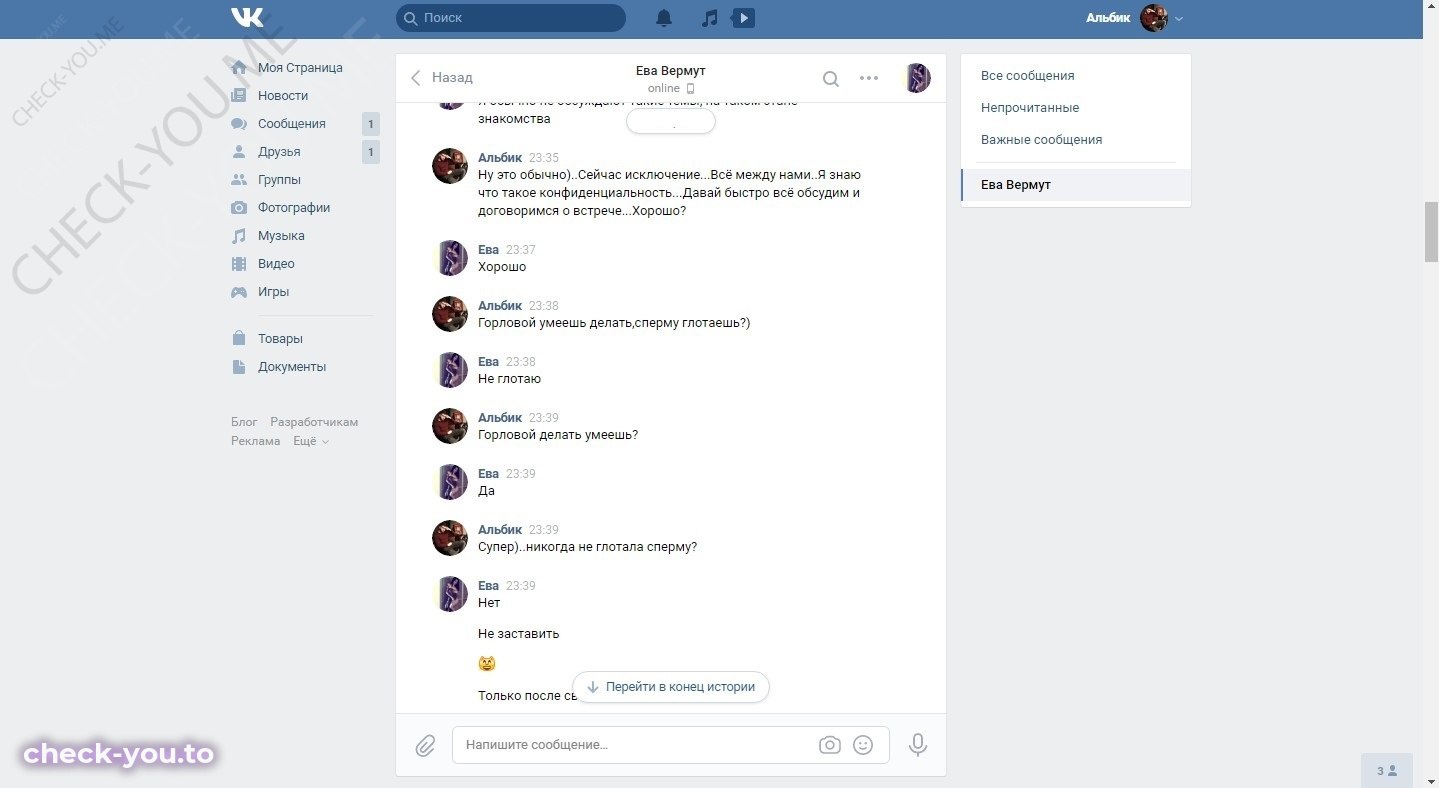Open Товары in the sidebar
The height and width of the screenshot is (788, 1439).
coord(280,339)
